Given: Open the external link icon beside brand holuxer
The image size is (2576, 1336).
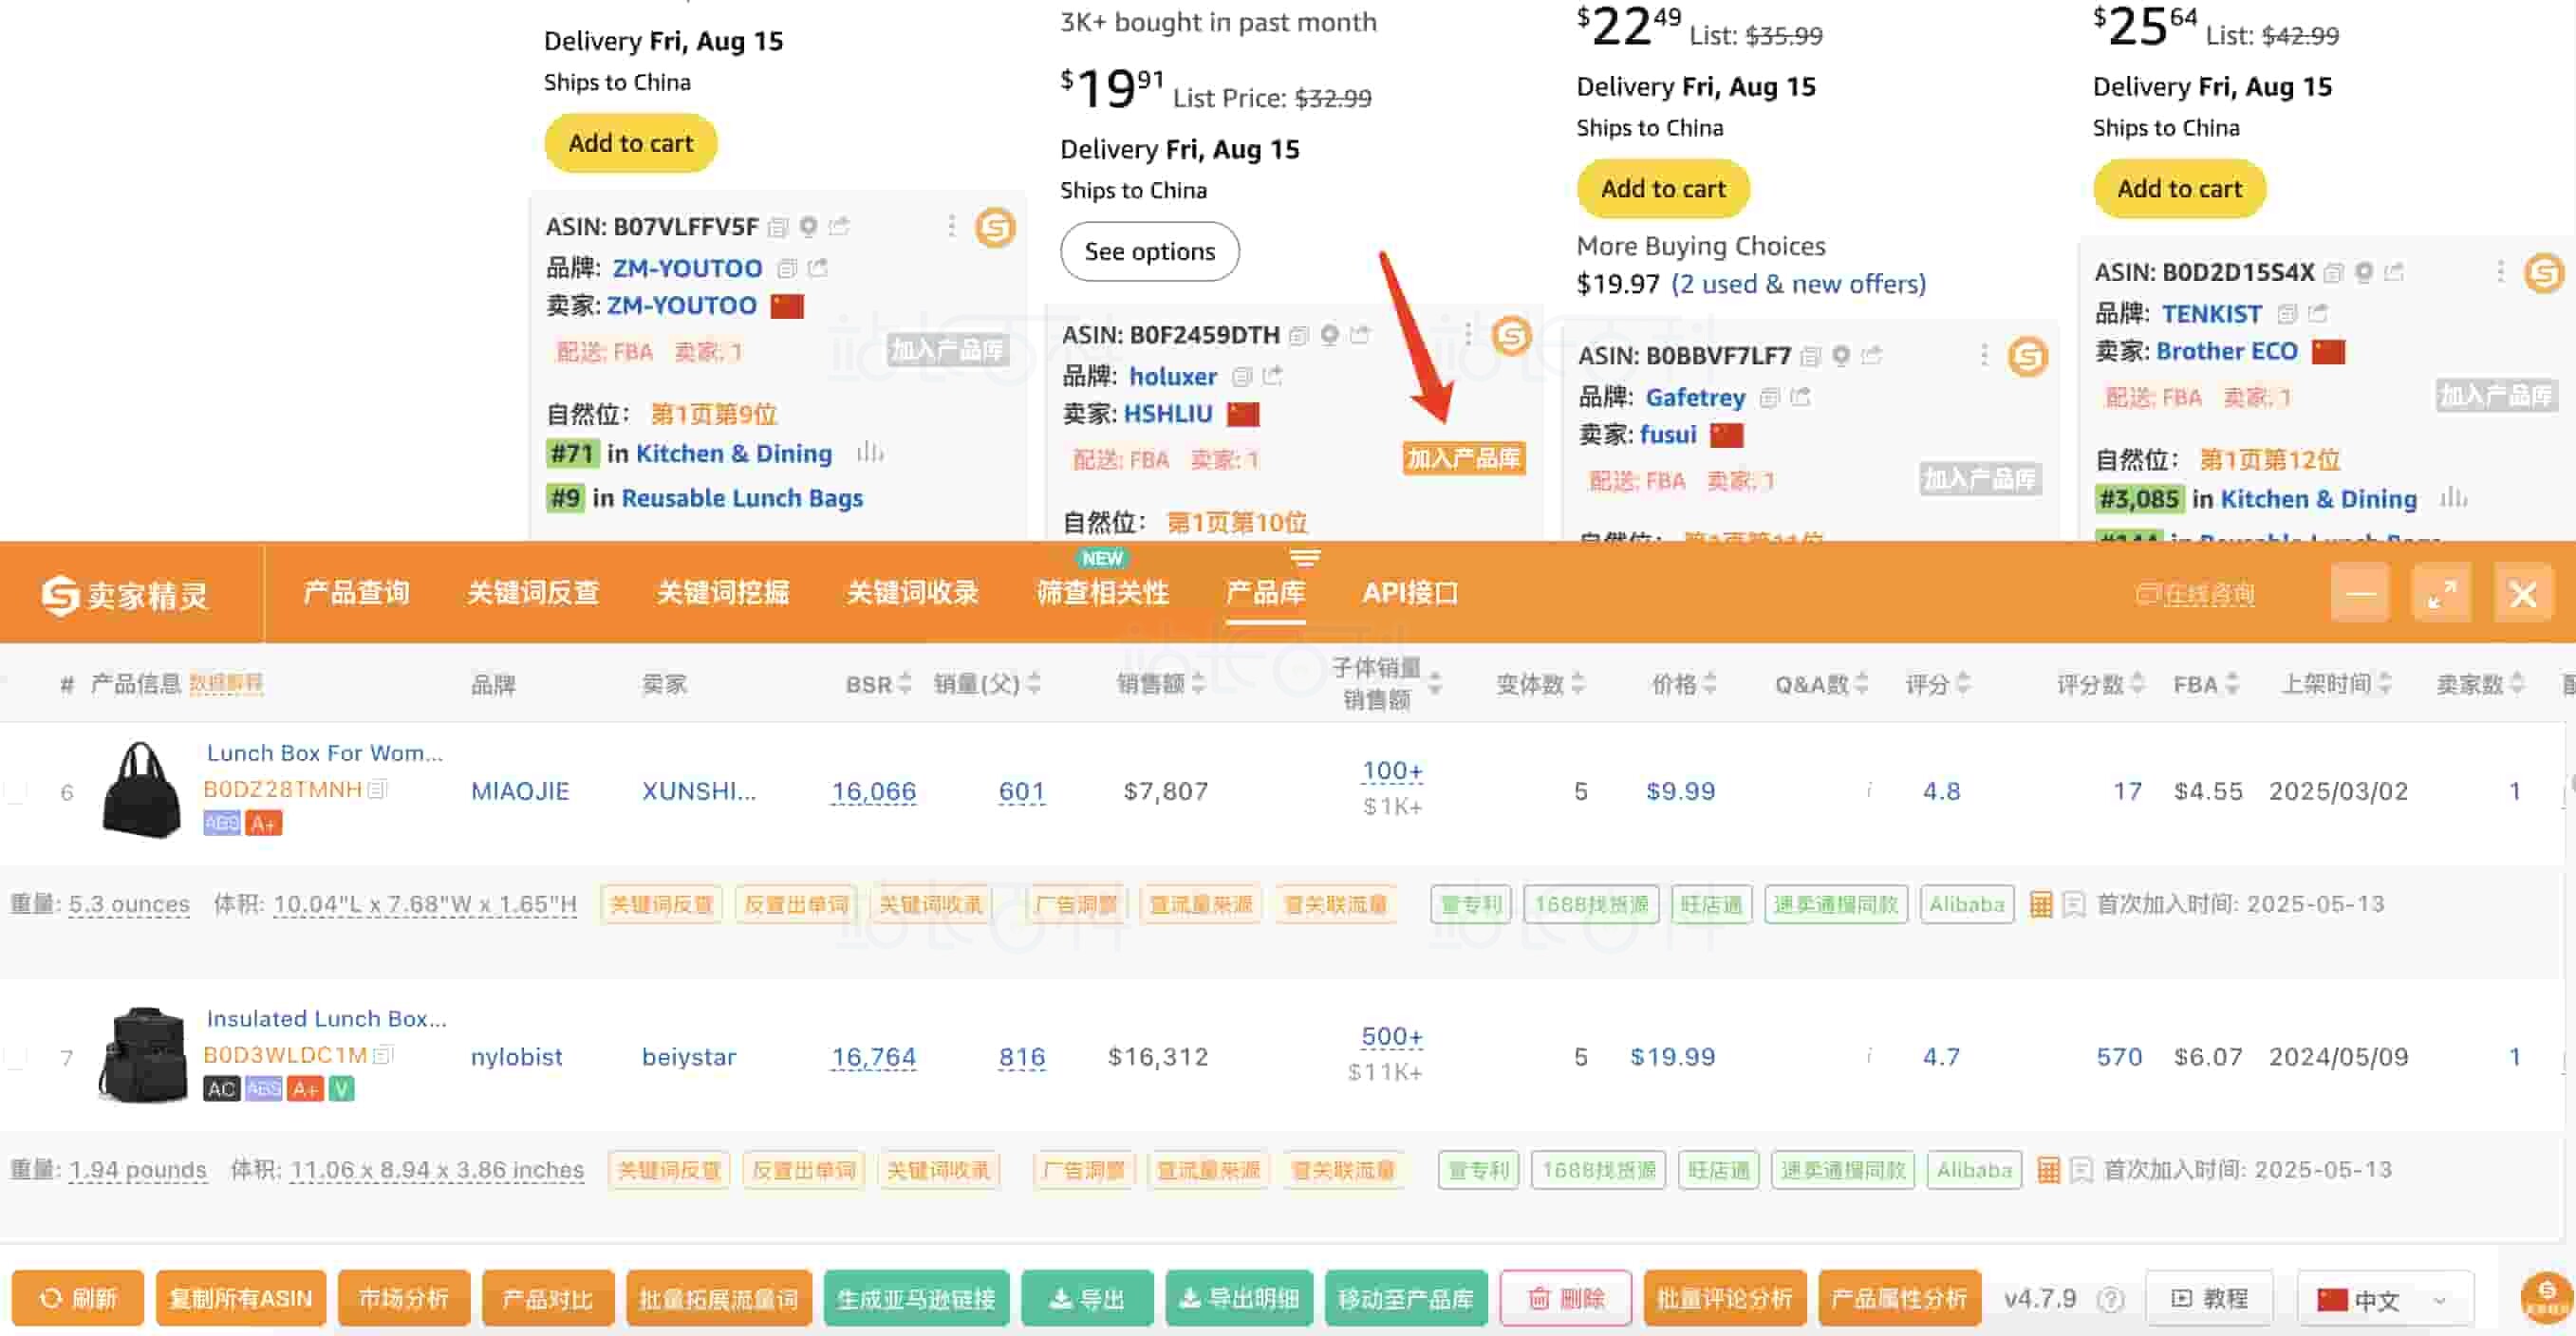Looking at the screenshot, I should point(1272,376).
